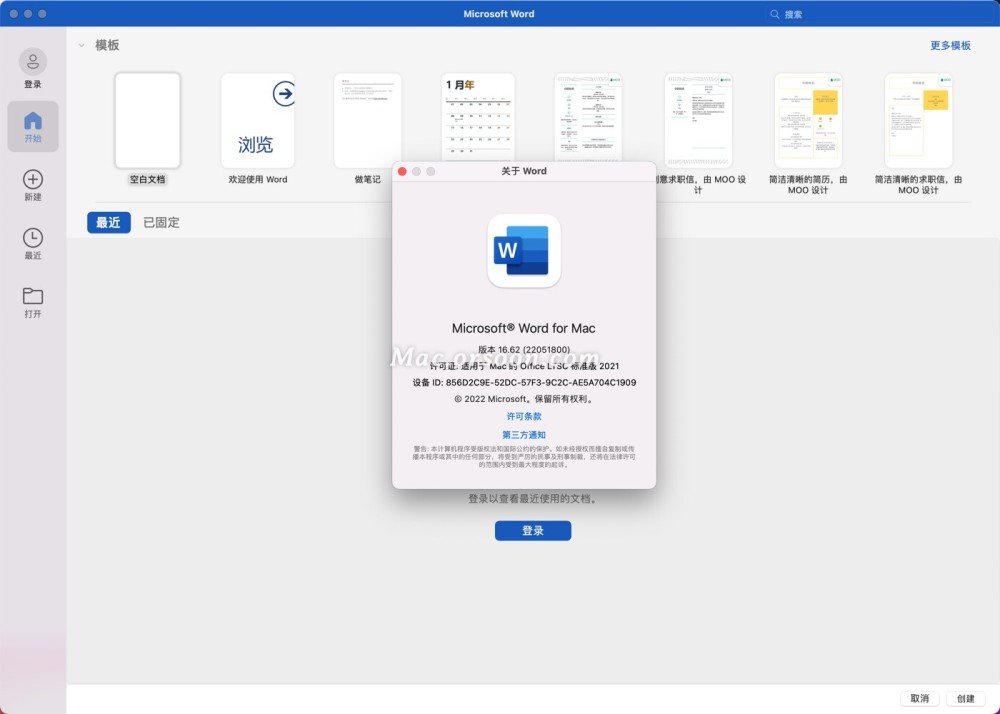This screenshot has width=1000, height=714.
Task: Open the 做笔记 template
Action: [367, 120]
